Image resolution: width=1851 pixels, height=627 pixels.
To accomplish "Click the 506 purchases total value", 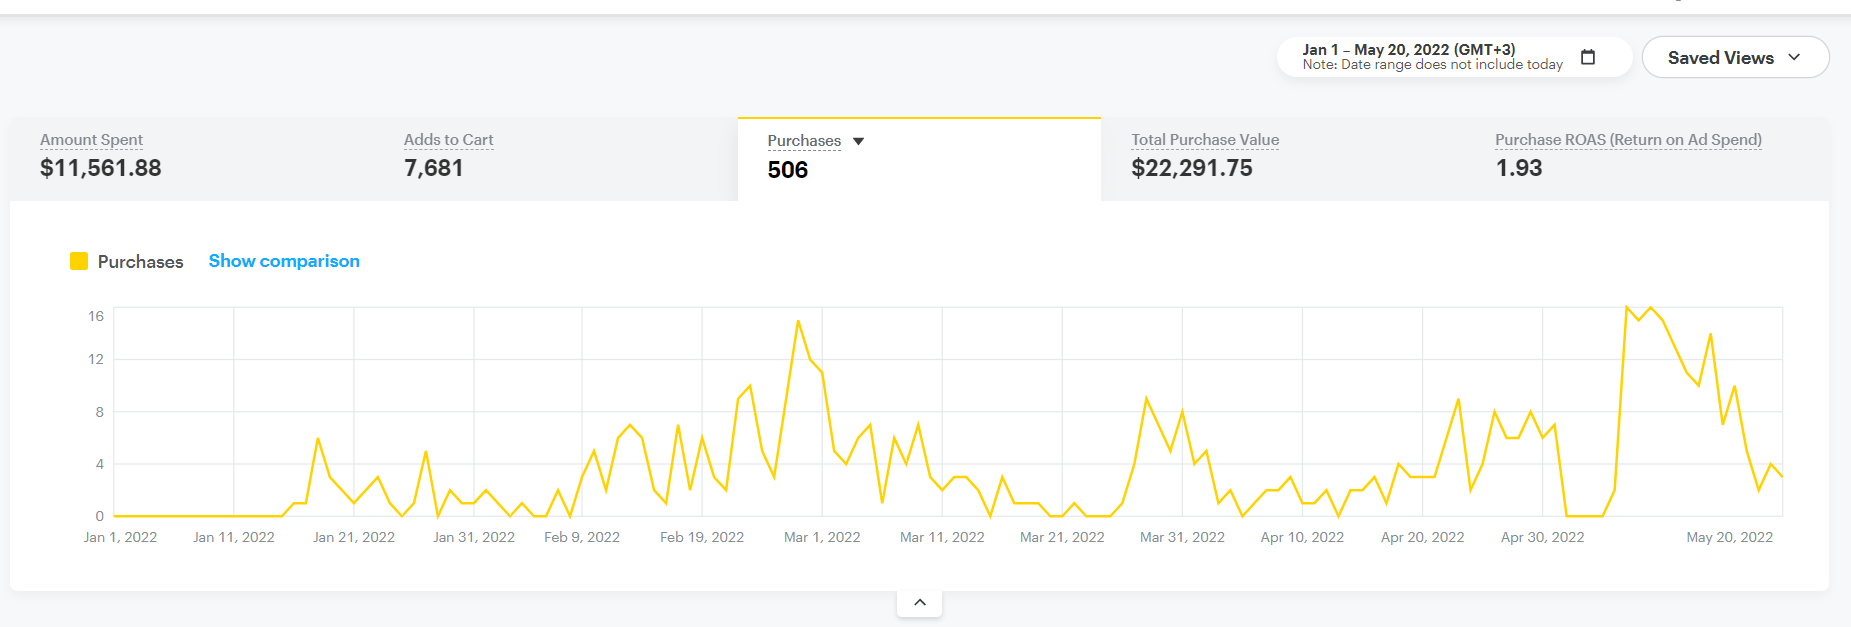I will coord(787,170).
